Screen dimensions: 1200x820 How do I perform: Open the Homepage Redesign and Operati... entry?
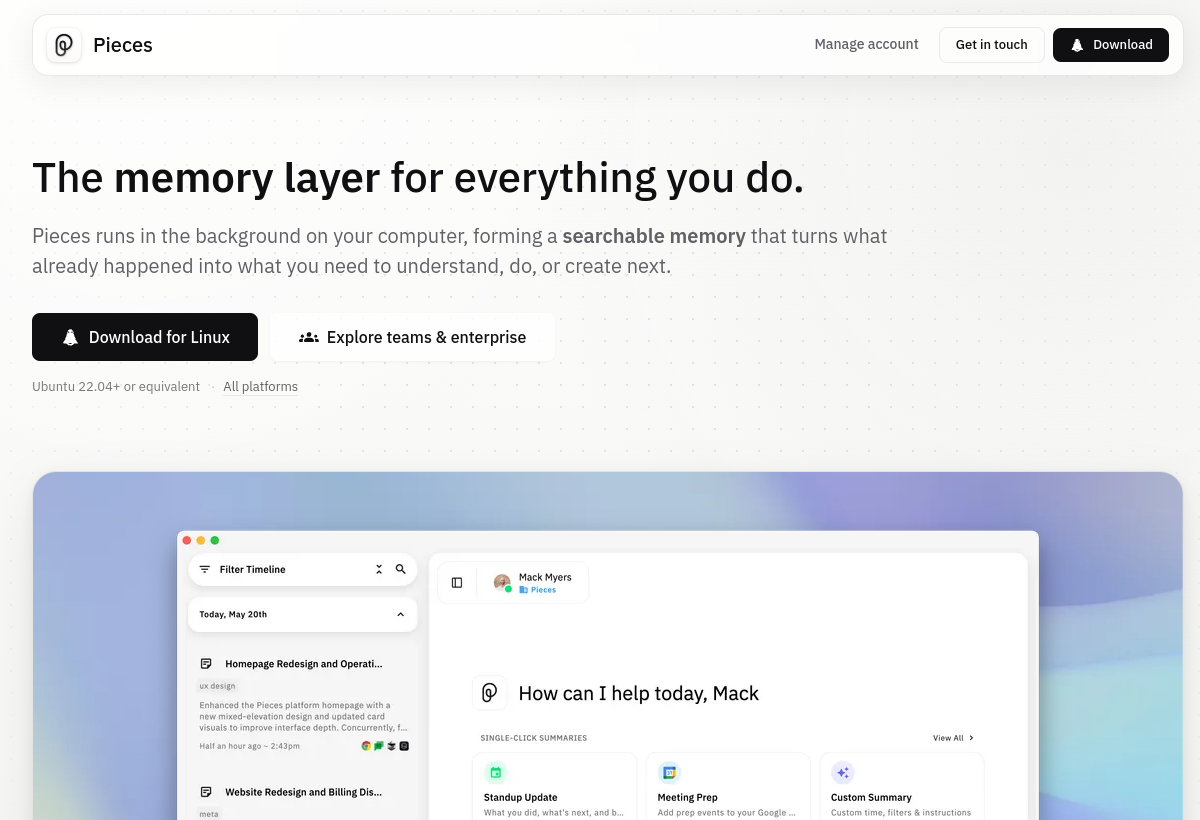pos(304,664)
